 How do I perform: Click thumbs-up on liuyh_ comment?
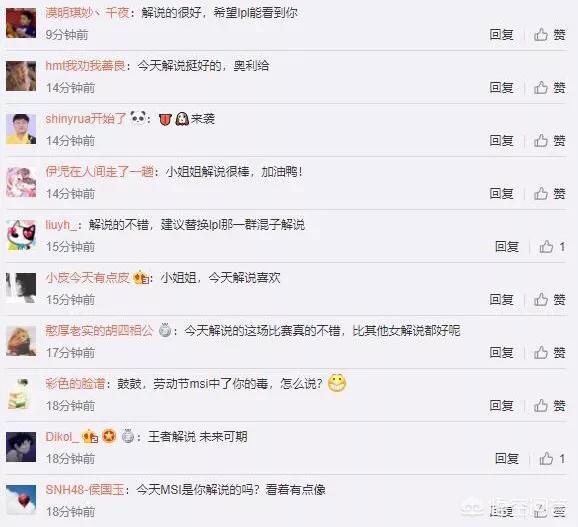[x=552, y=247]
